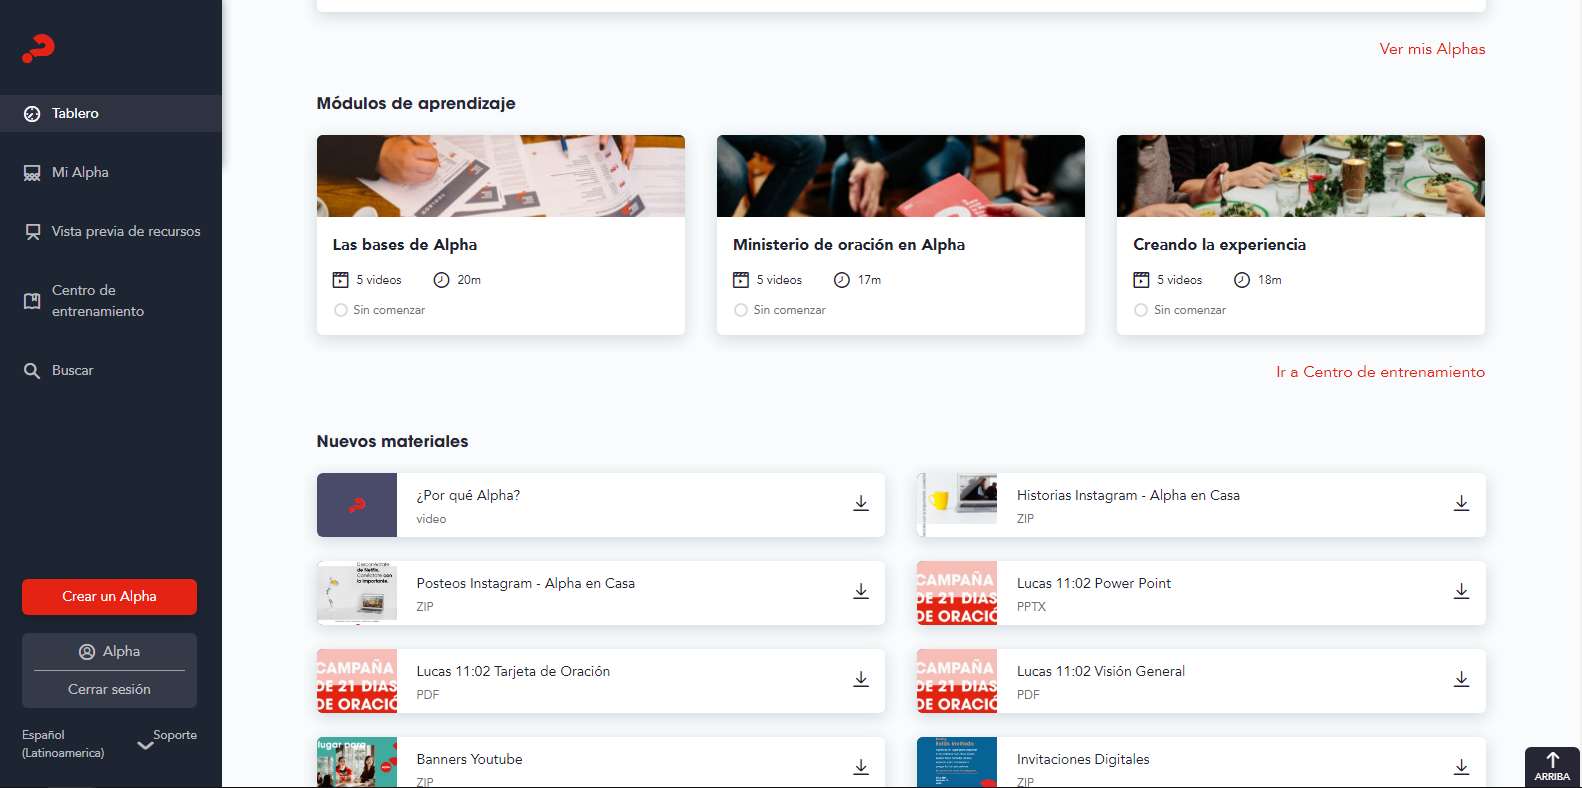Click clock icon beside 18m duration
The width and height of the screenshot is (1582, 788).
[1242, 280]
